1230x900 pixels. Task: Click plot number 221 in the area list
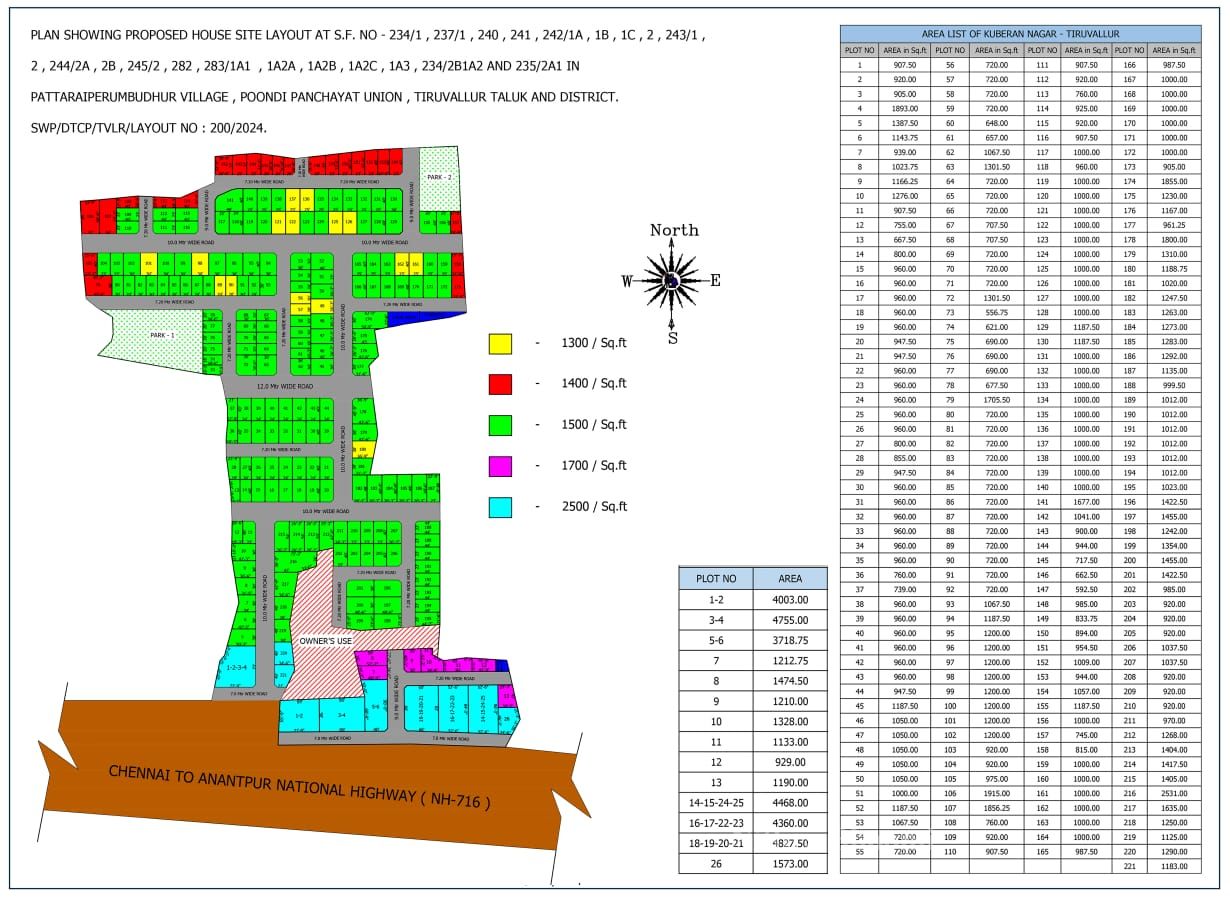pos(1129,866)
